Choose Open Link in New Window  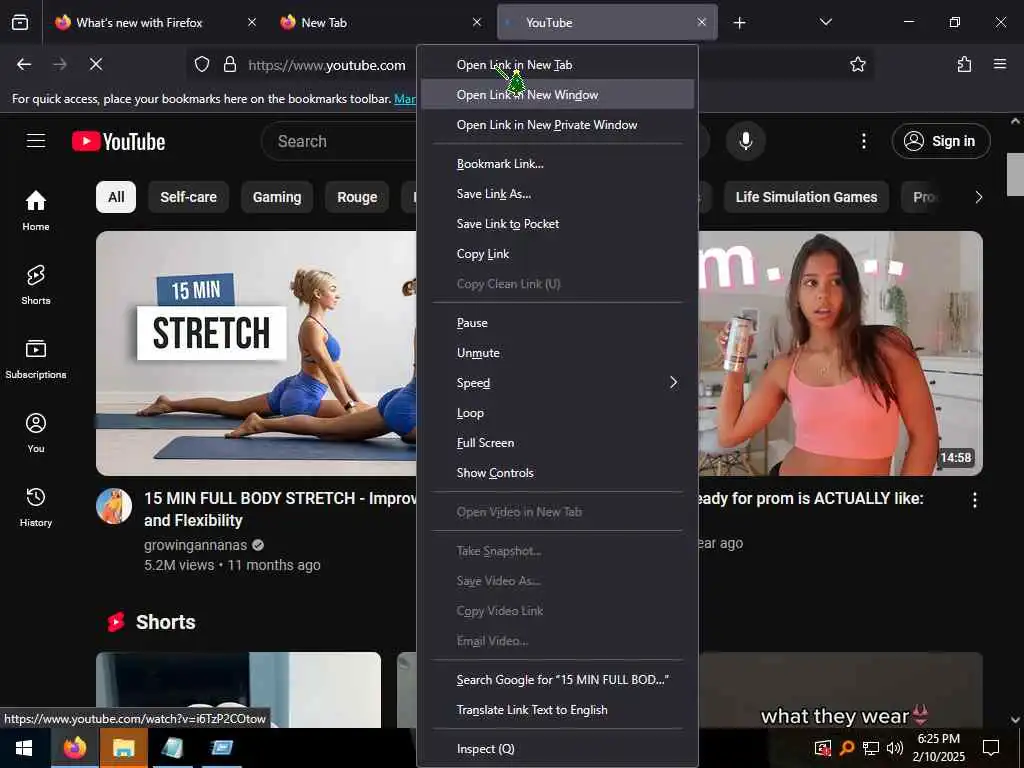coord(557,95)
